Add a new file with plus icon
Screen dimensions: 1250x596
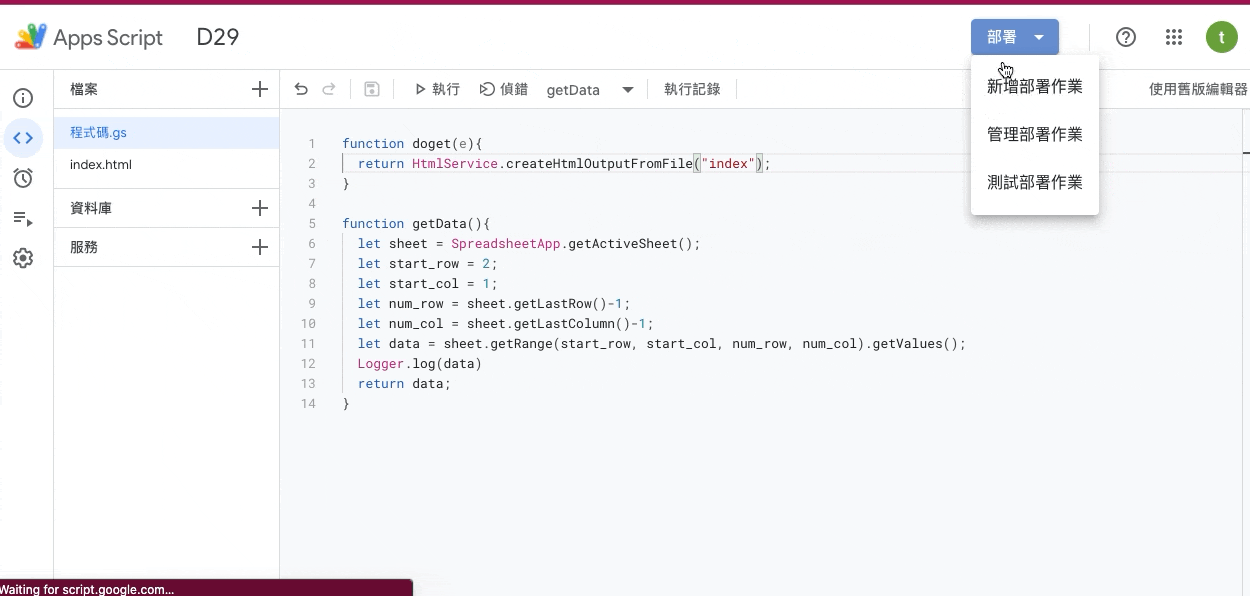[x=260, y=89]
